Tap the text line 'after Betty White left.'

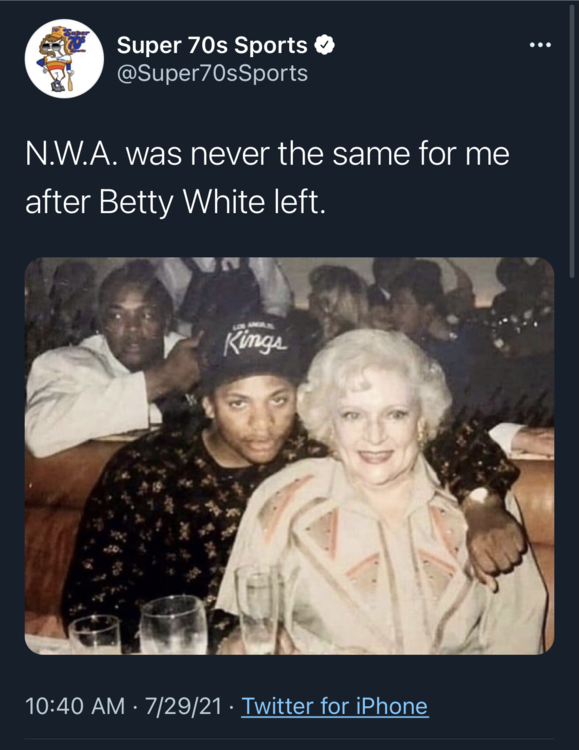pyautogui.click(x=175, y=202)
